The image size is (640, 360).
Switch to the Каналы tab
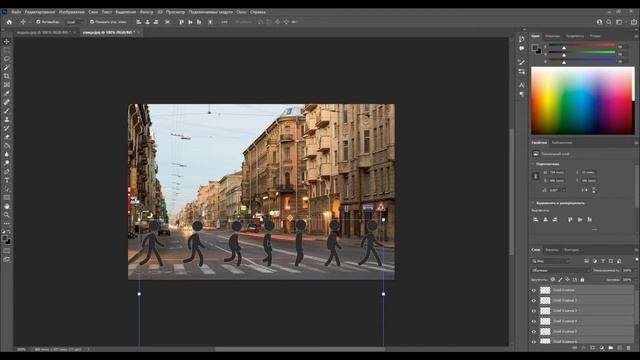552,250
